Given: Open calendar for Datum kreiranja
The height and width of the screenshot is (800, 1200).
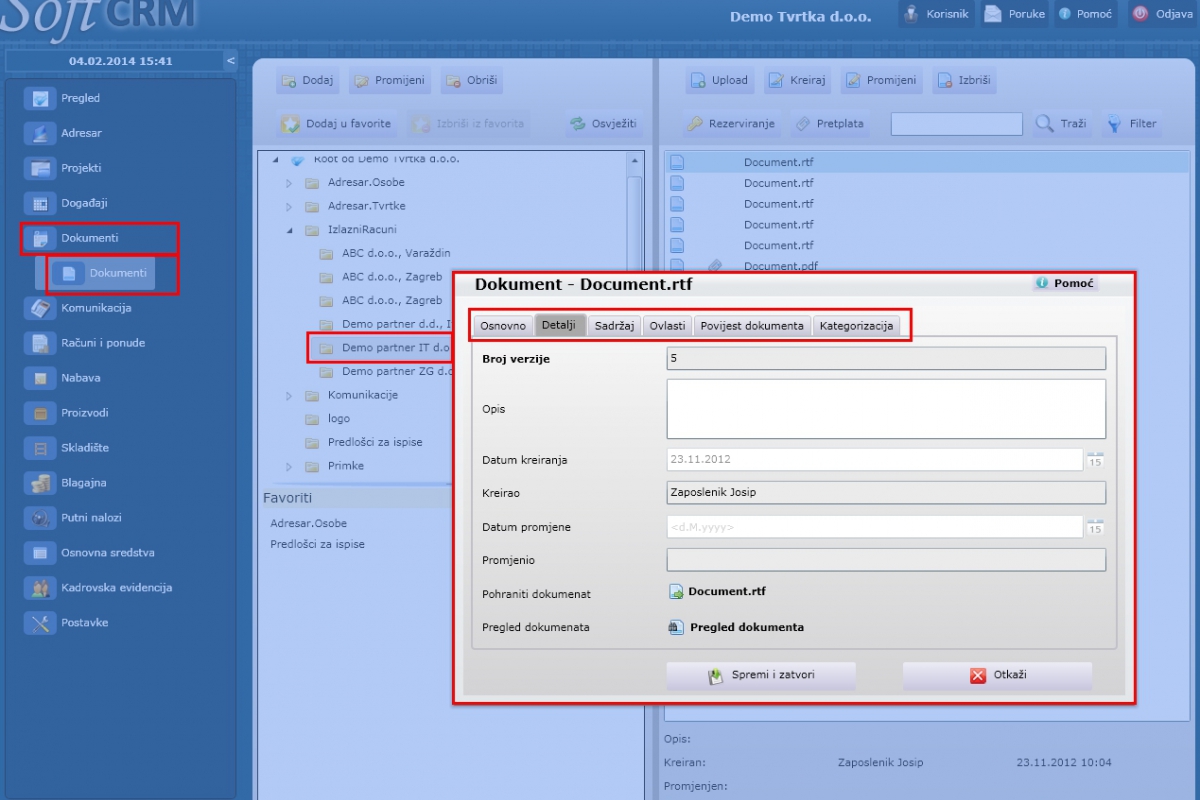Looking at the screenshot, I should [x=1095, y=460].
